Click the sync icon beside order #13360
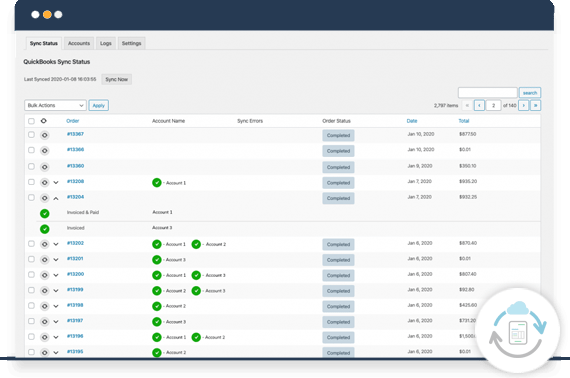This screenshot has height=378, width=570. point(44,167)
